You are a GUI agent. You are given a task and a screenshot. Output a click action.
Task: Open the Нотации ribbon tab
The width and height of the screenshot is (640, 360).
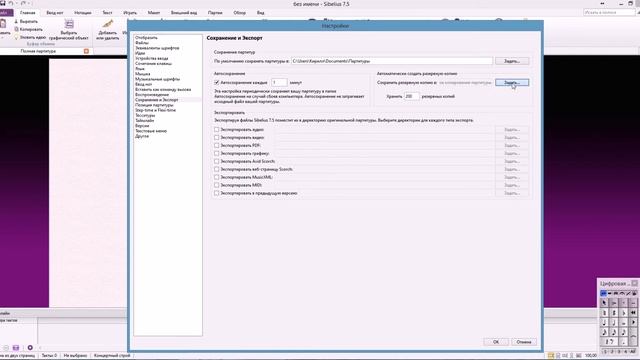click(82, 13)
